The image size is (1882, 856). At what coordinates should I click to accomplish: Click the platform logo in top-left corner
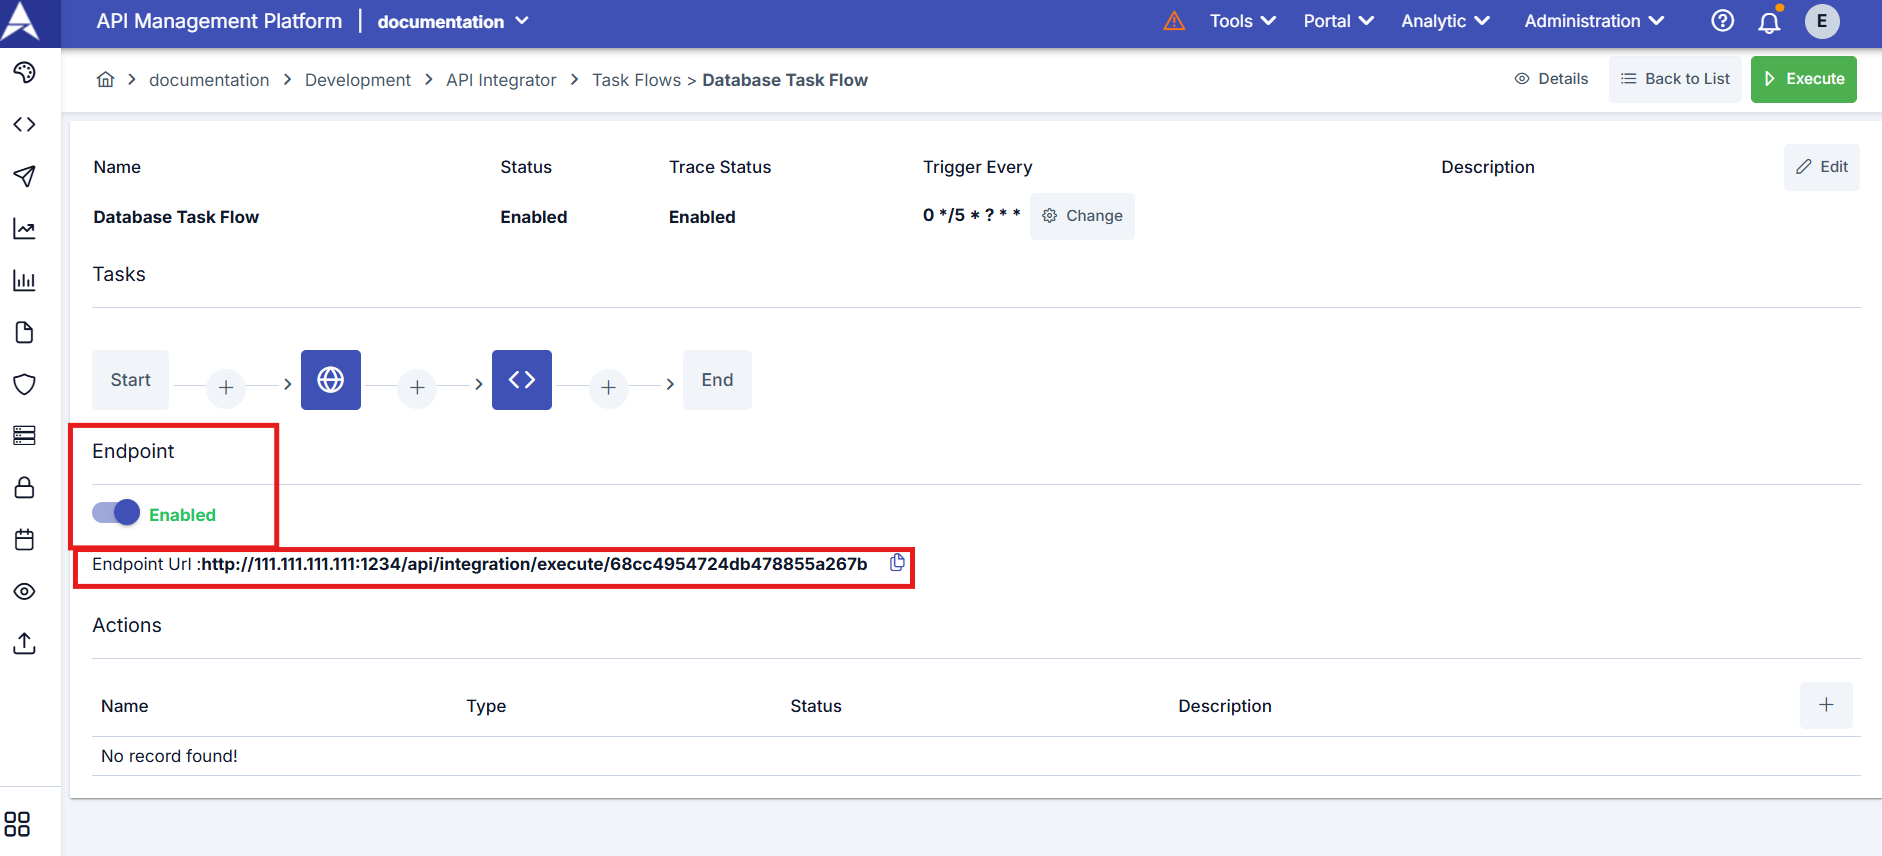pyautogui.click(x=20, y=21)
